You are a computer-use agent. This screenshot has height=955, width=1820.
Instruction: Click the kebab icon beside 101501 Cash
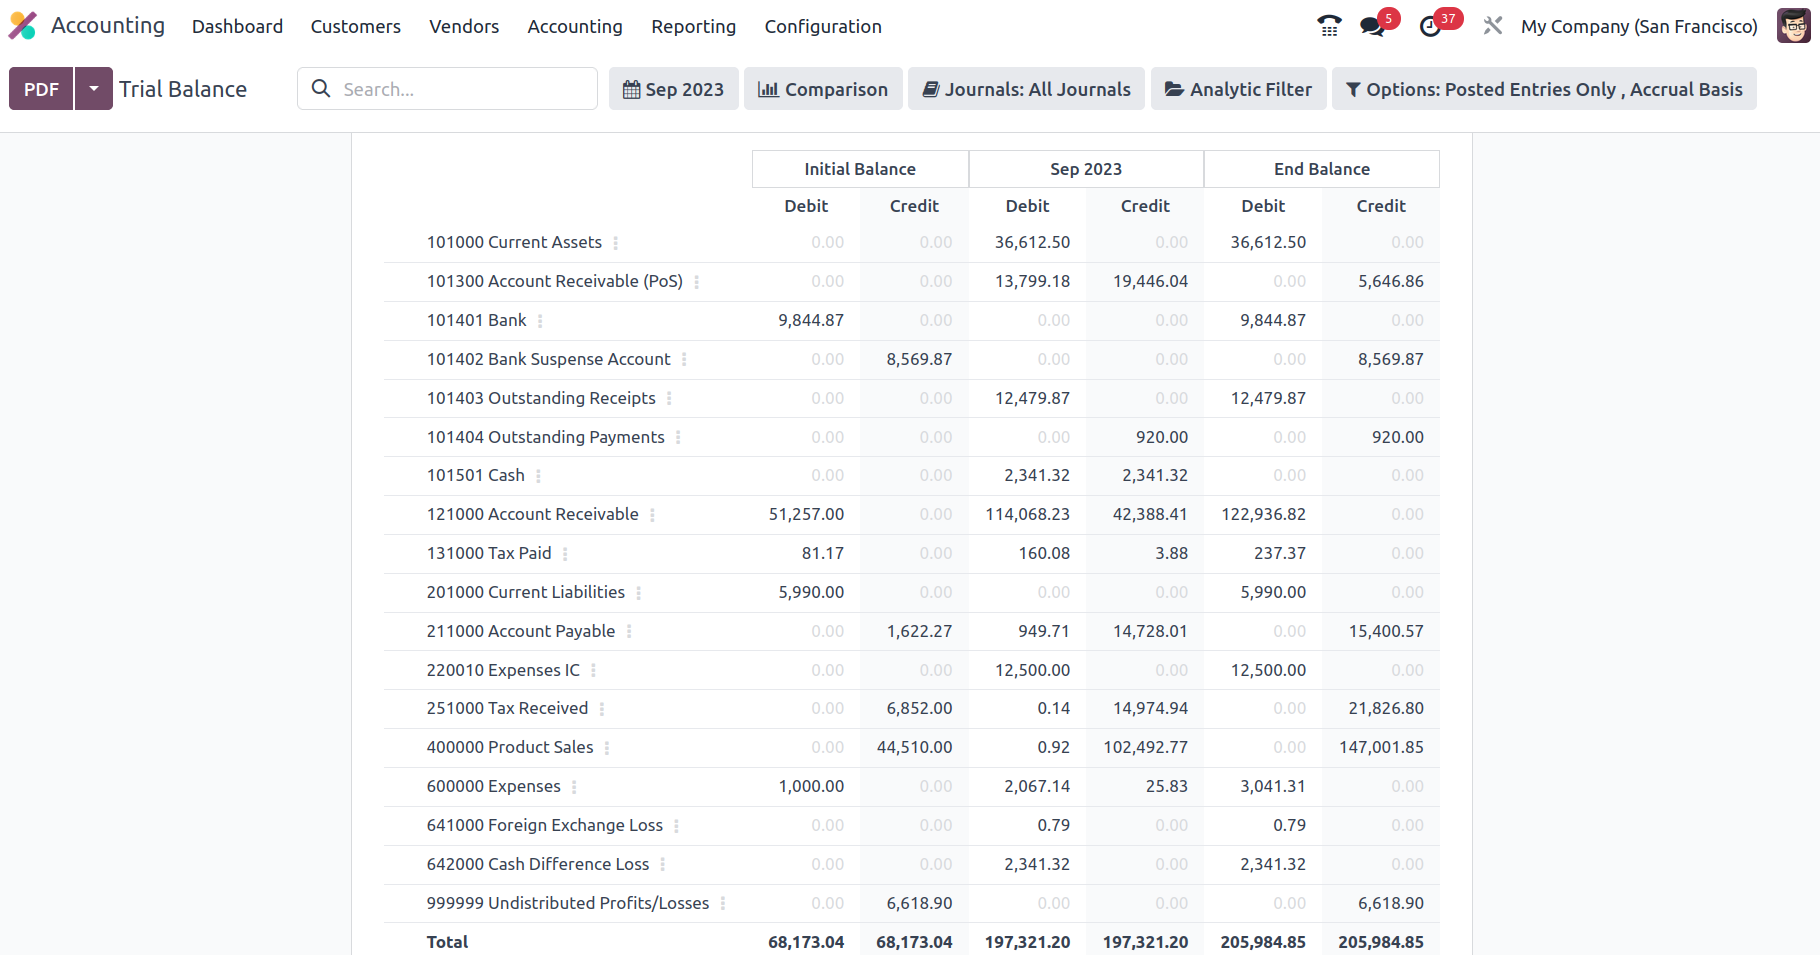538,476
